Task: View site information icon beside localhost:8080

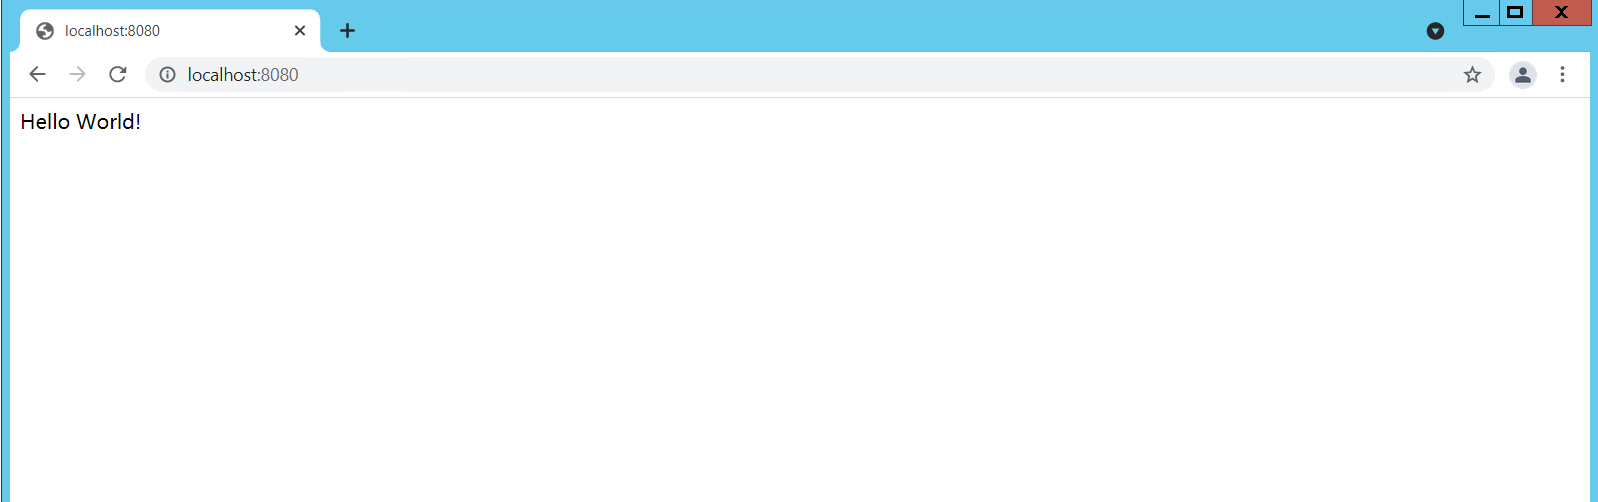Action: [168, 74]
